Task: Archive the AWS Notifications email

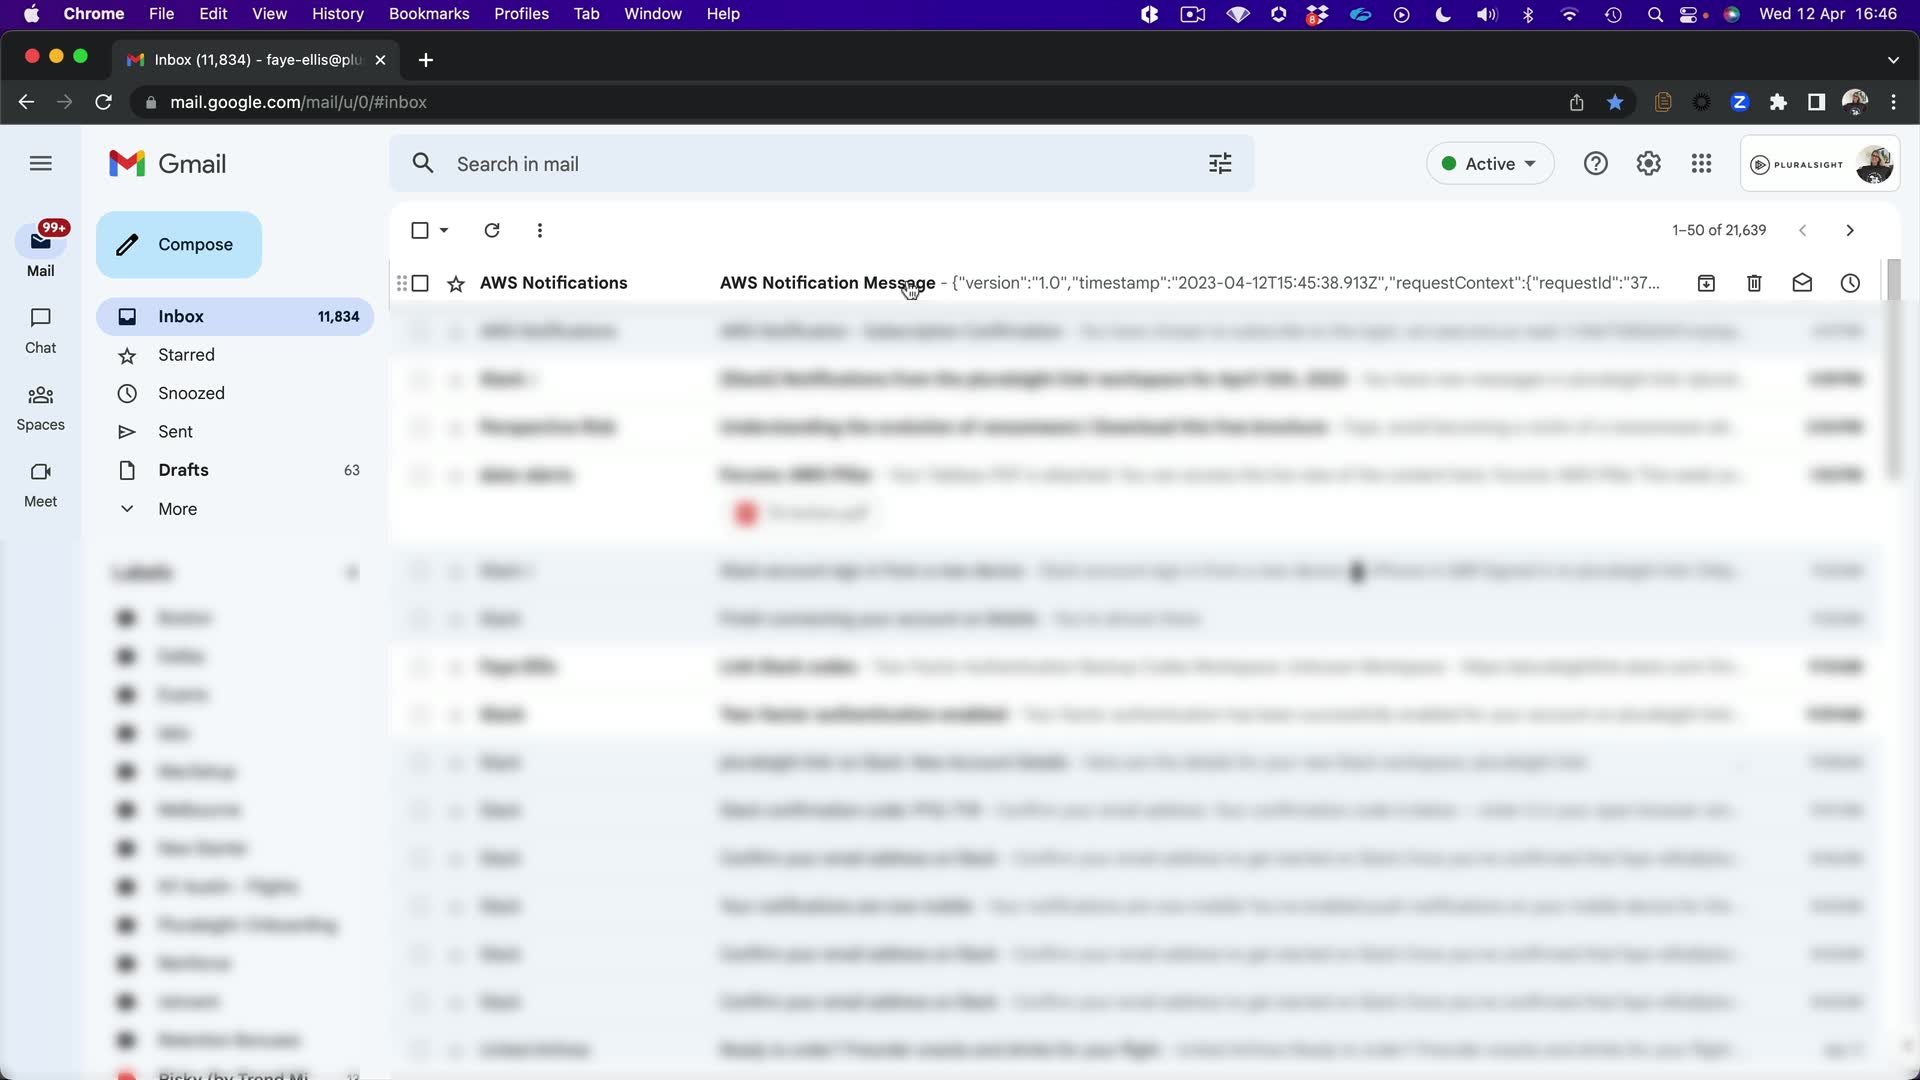Action: pyautogui.click(x=1706, y=283)
